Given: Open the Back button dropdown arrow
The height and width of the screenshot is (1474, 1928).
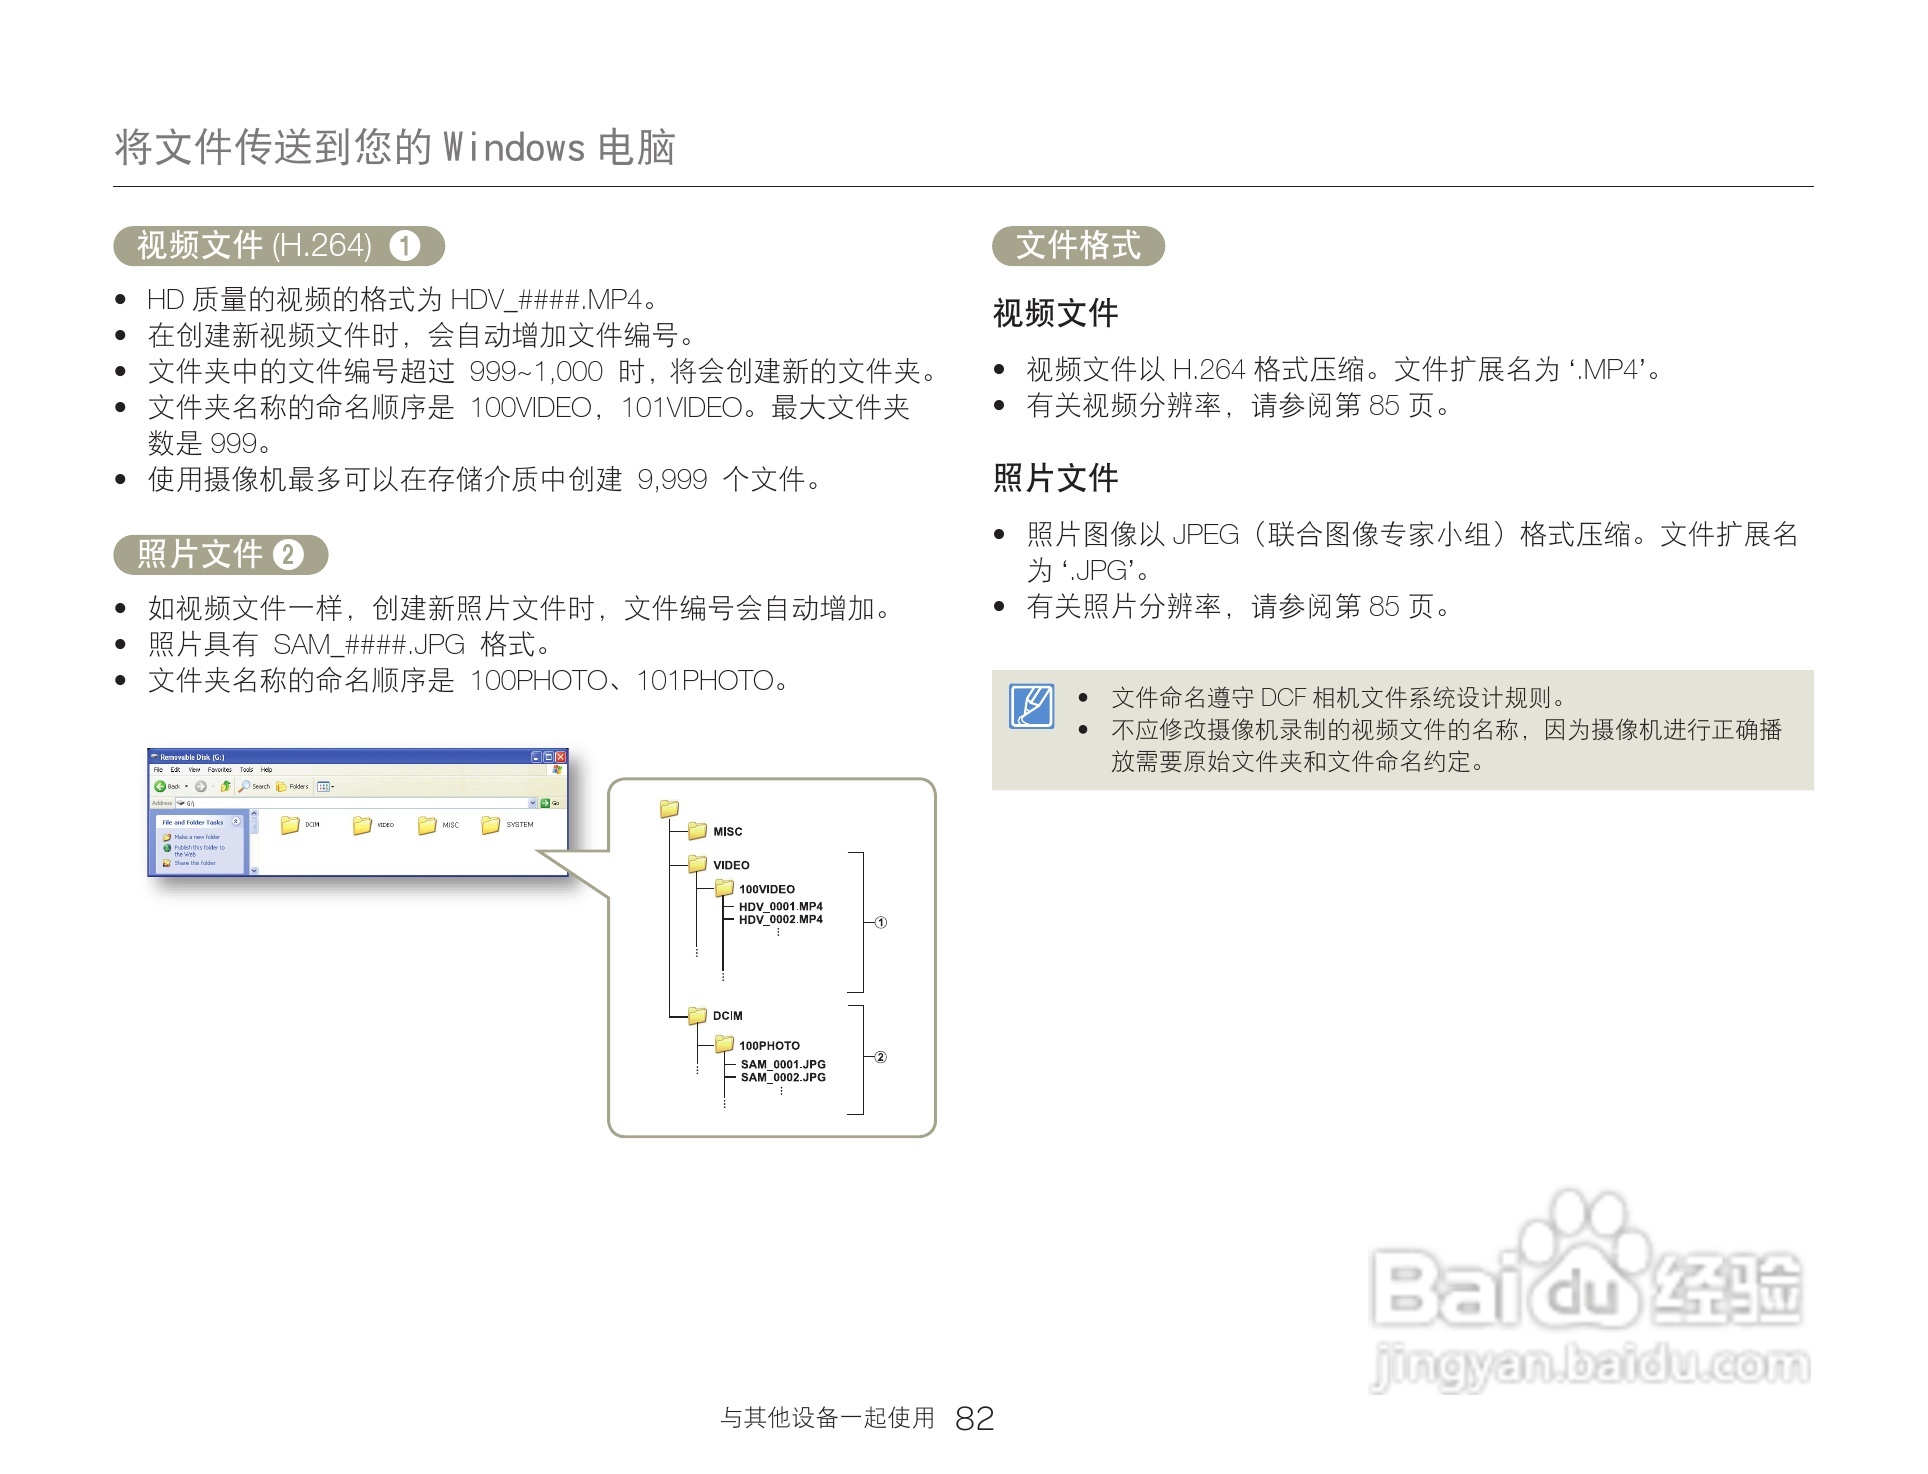Looking at the screenshot, I should click(186, 787).
